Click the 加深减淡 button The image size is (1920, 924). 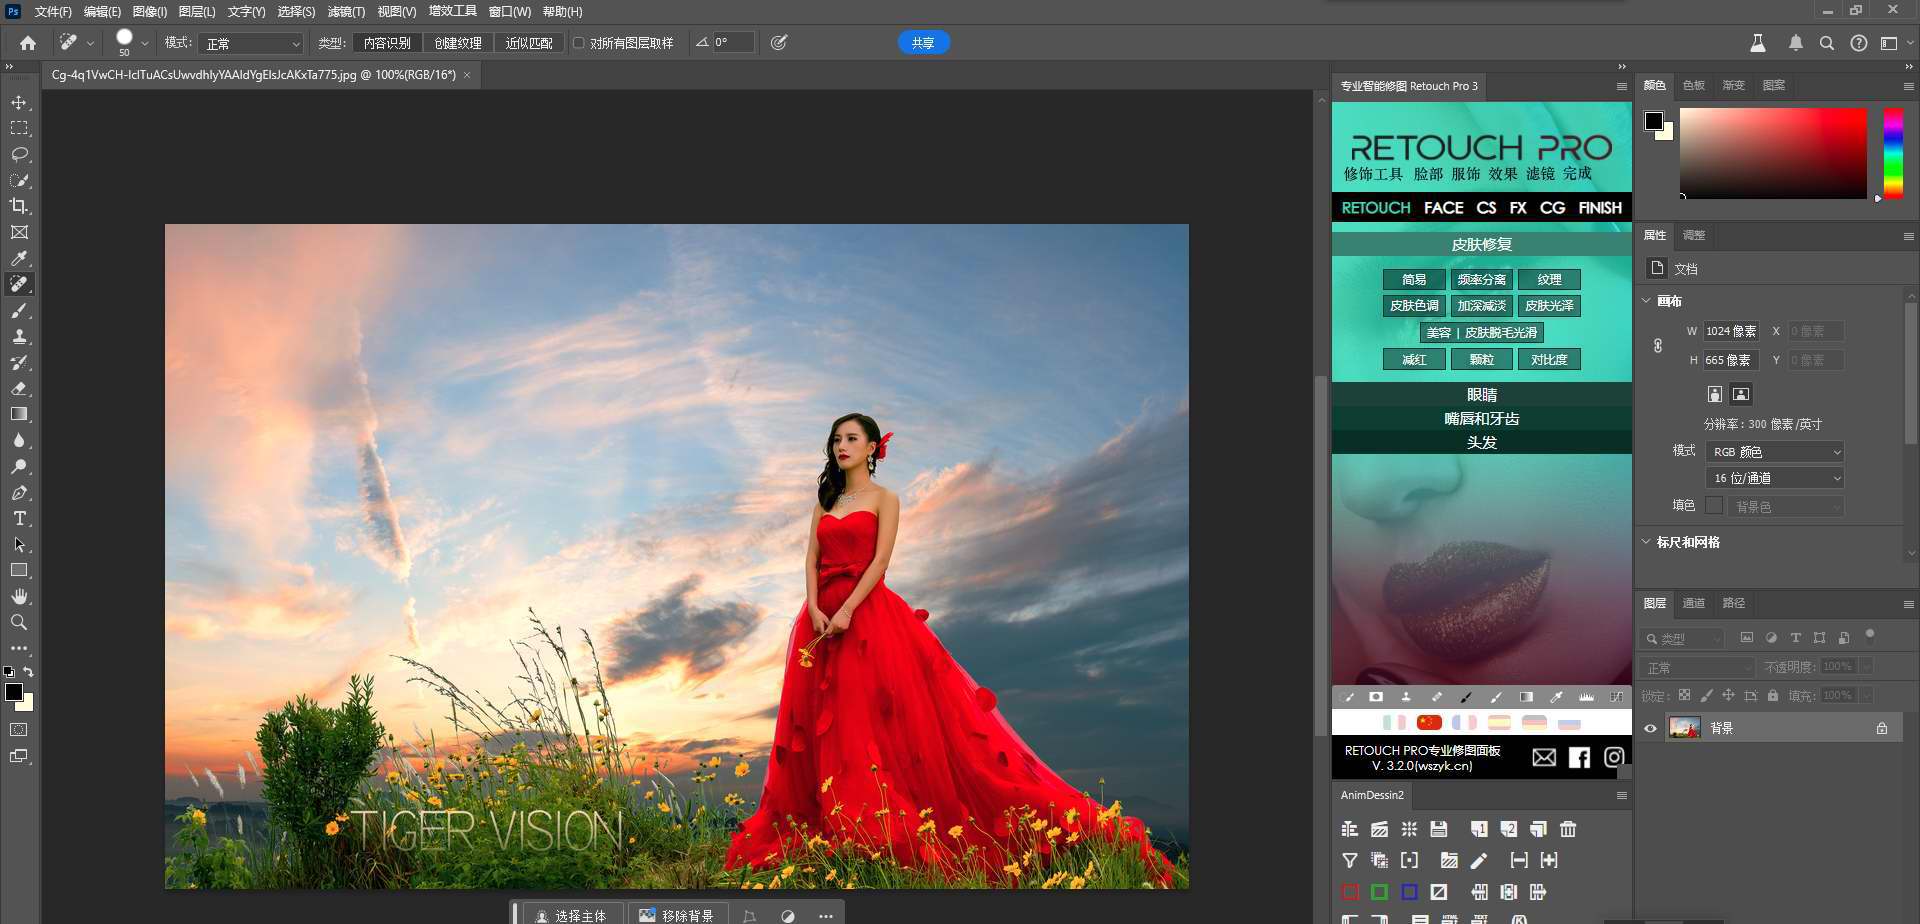1481,306
